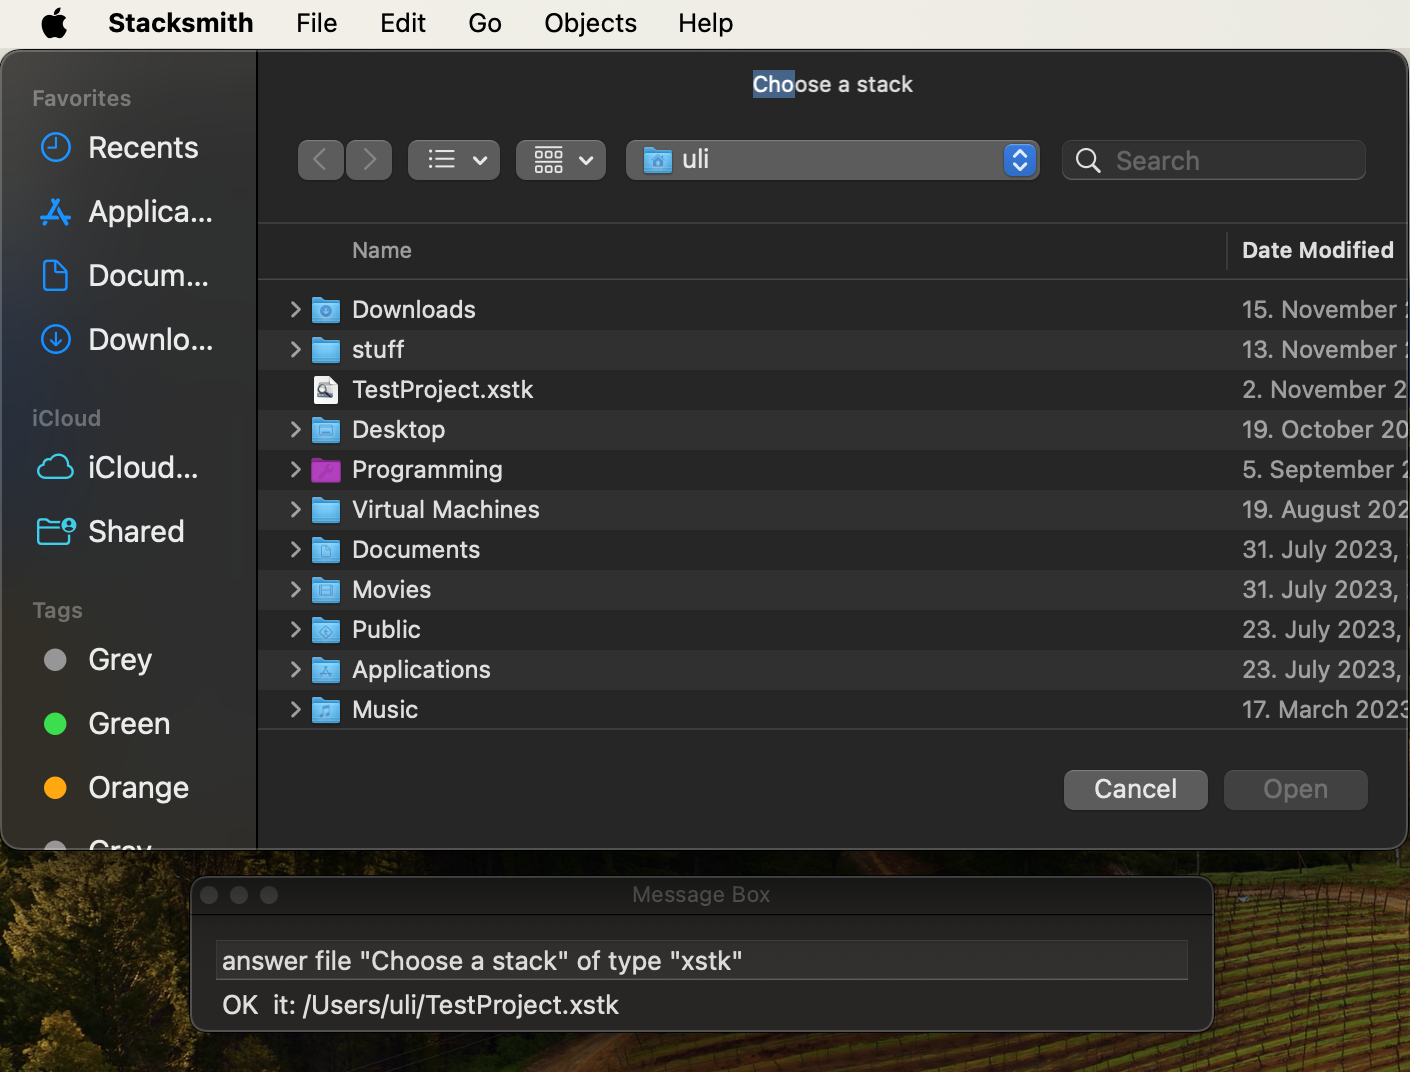This screenshot has height=1072, width=1410.
Task: Expand the Desktop folder row
Action: 295,430
